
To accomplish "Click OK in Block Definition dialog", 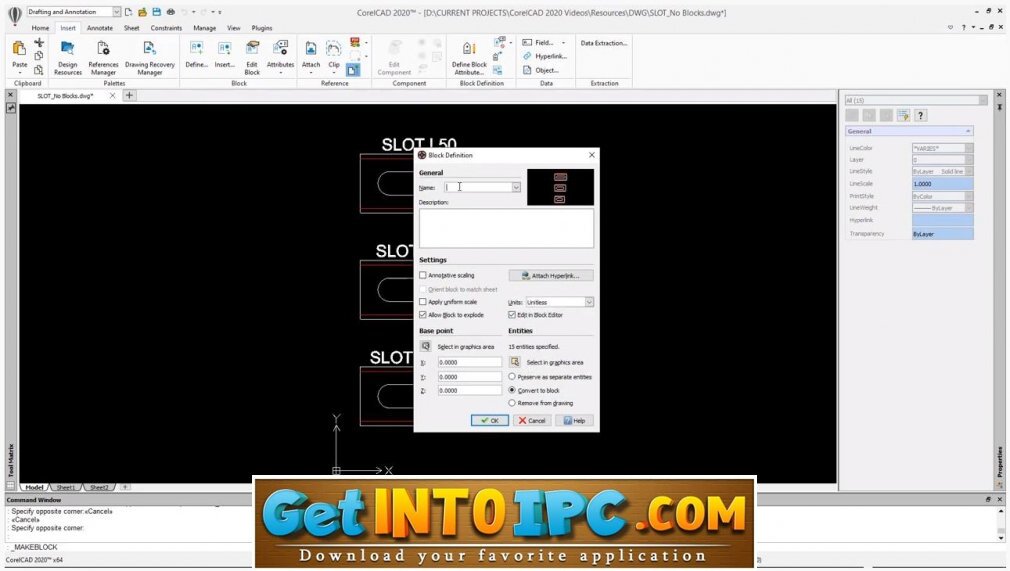I will [x=490, y=420].
